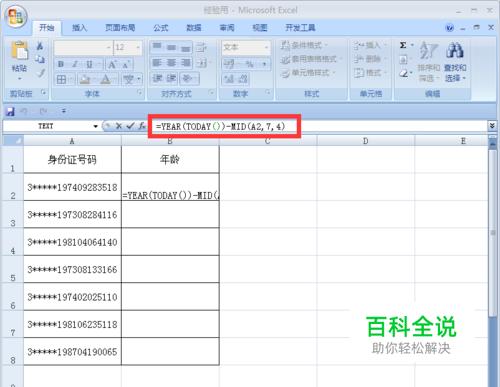This screenshot has width=500, height=387.
Task: Click the Clear eraser icon
Action: 403,73
